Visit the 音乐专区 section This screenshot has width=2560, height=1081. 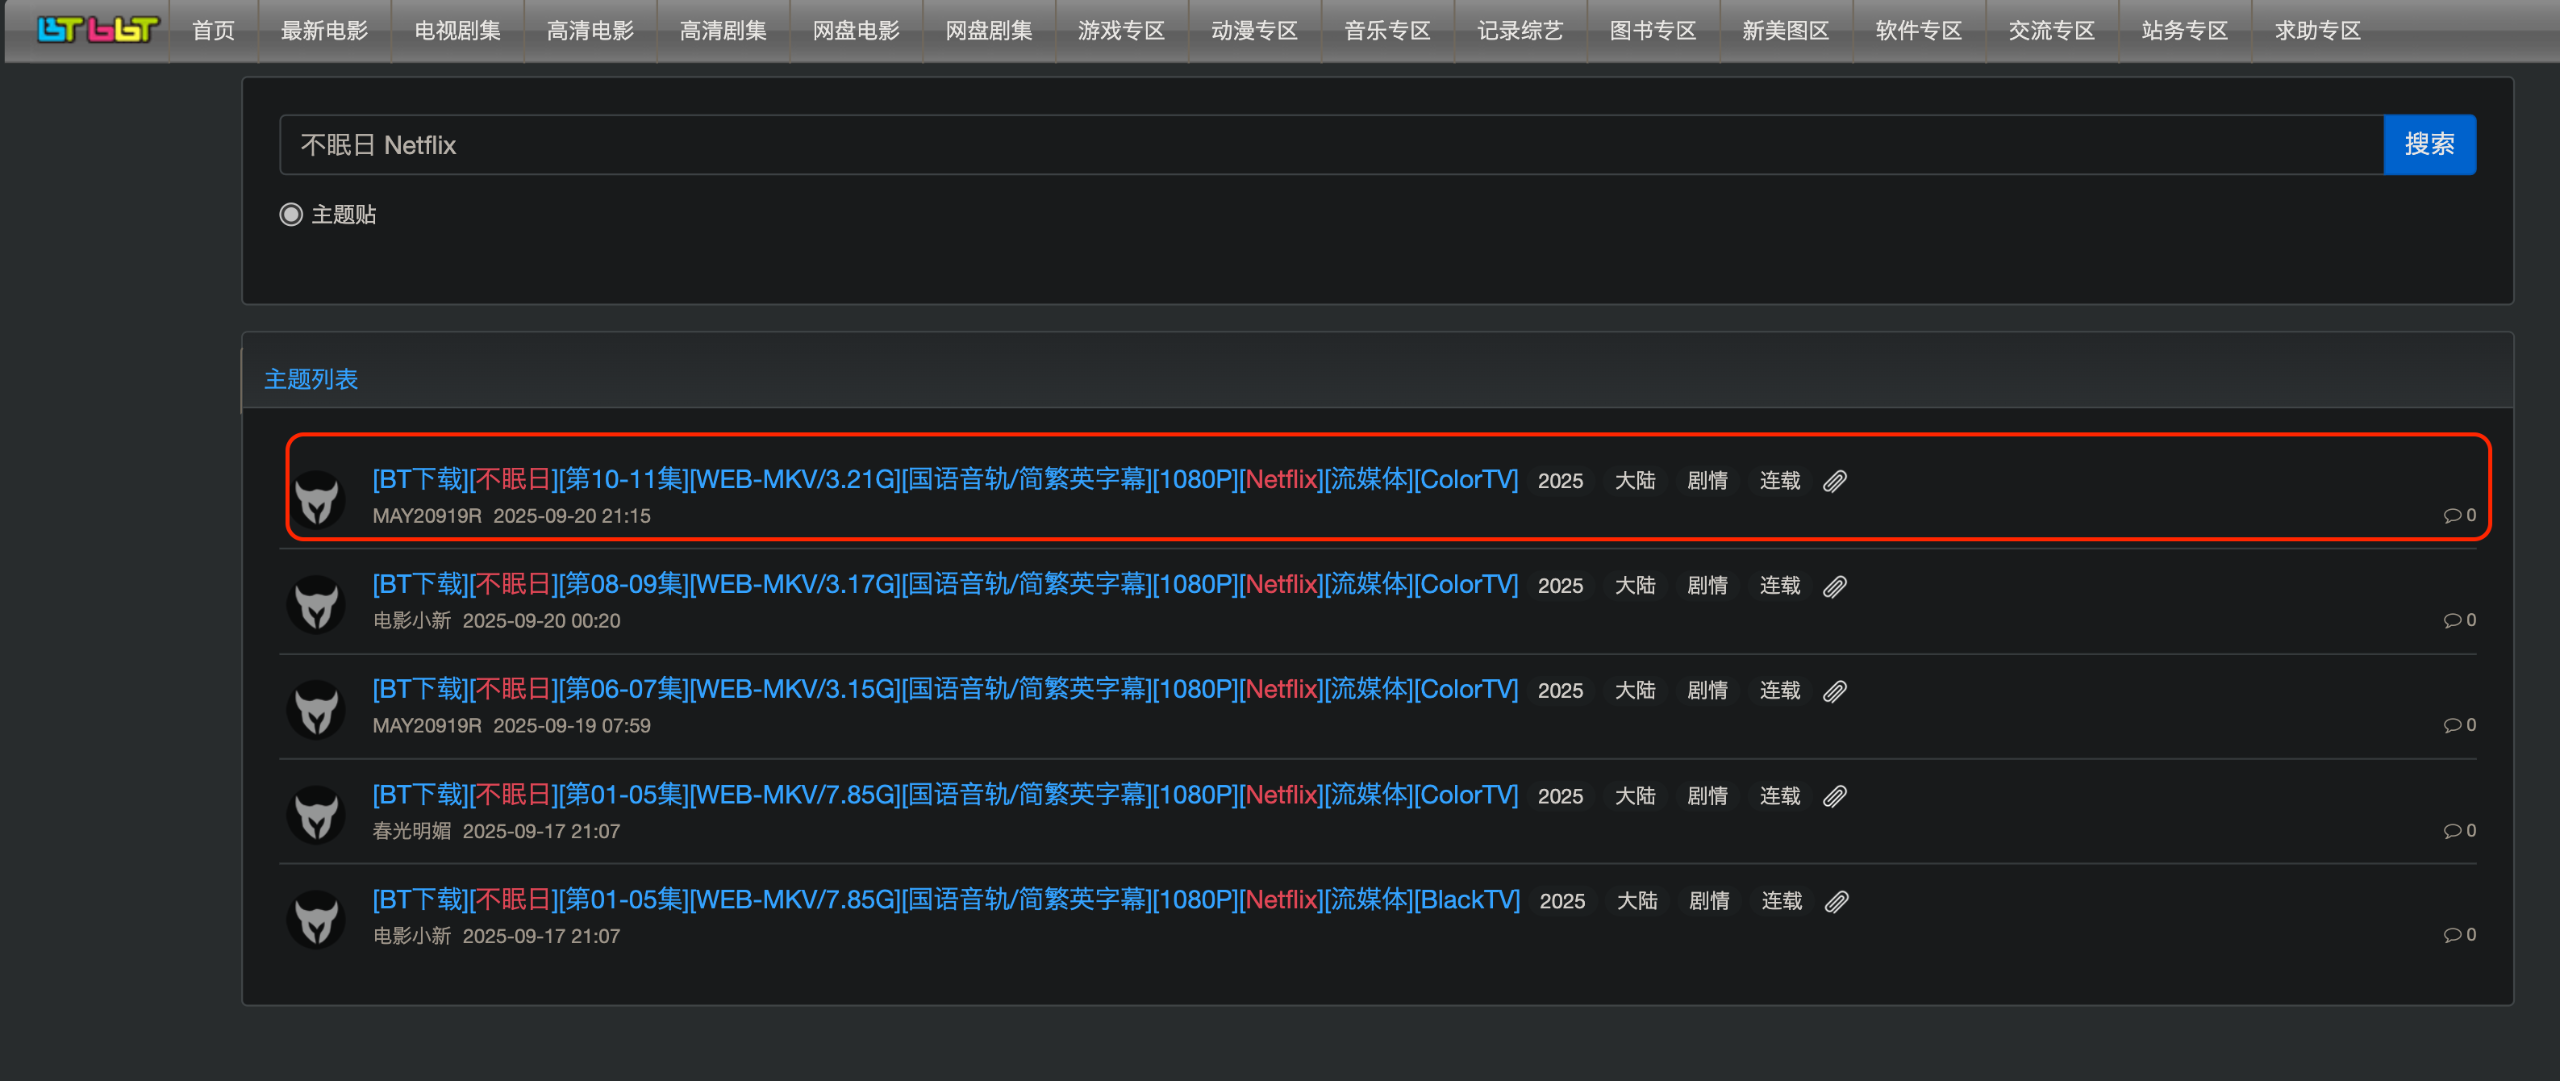(1388, 31)
